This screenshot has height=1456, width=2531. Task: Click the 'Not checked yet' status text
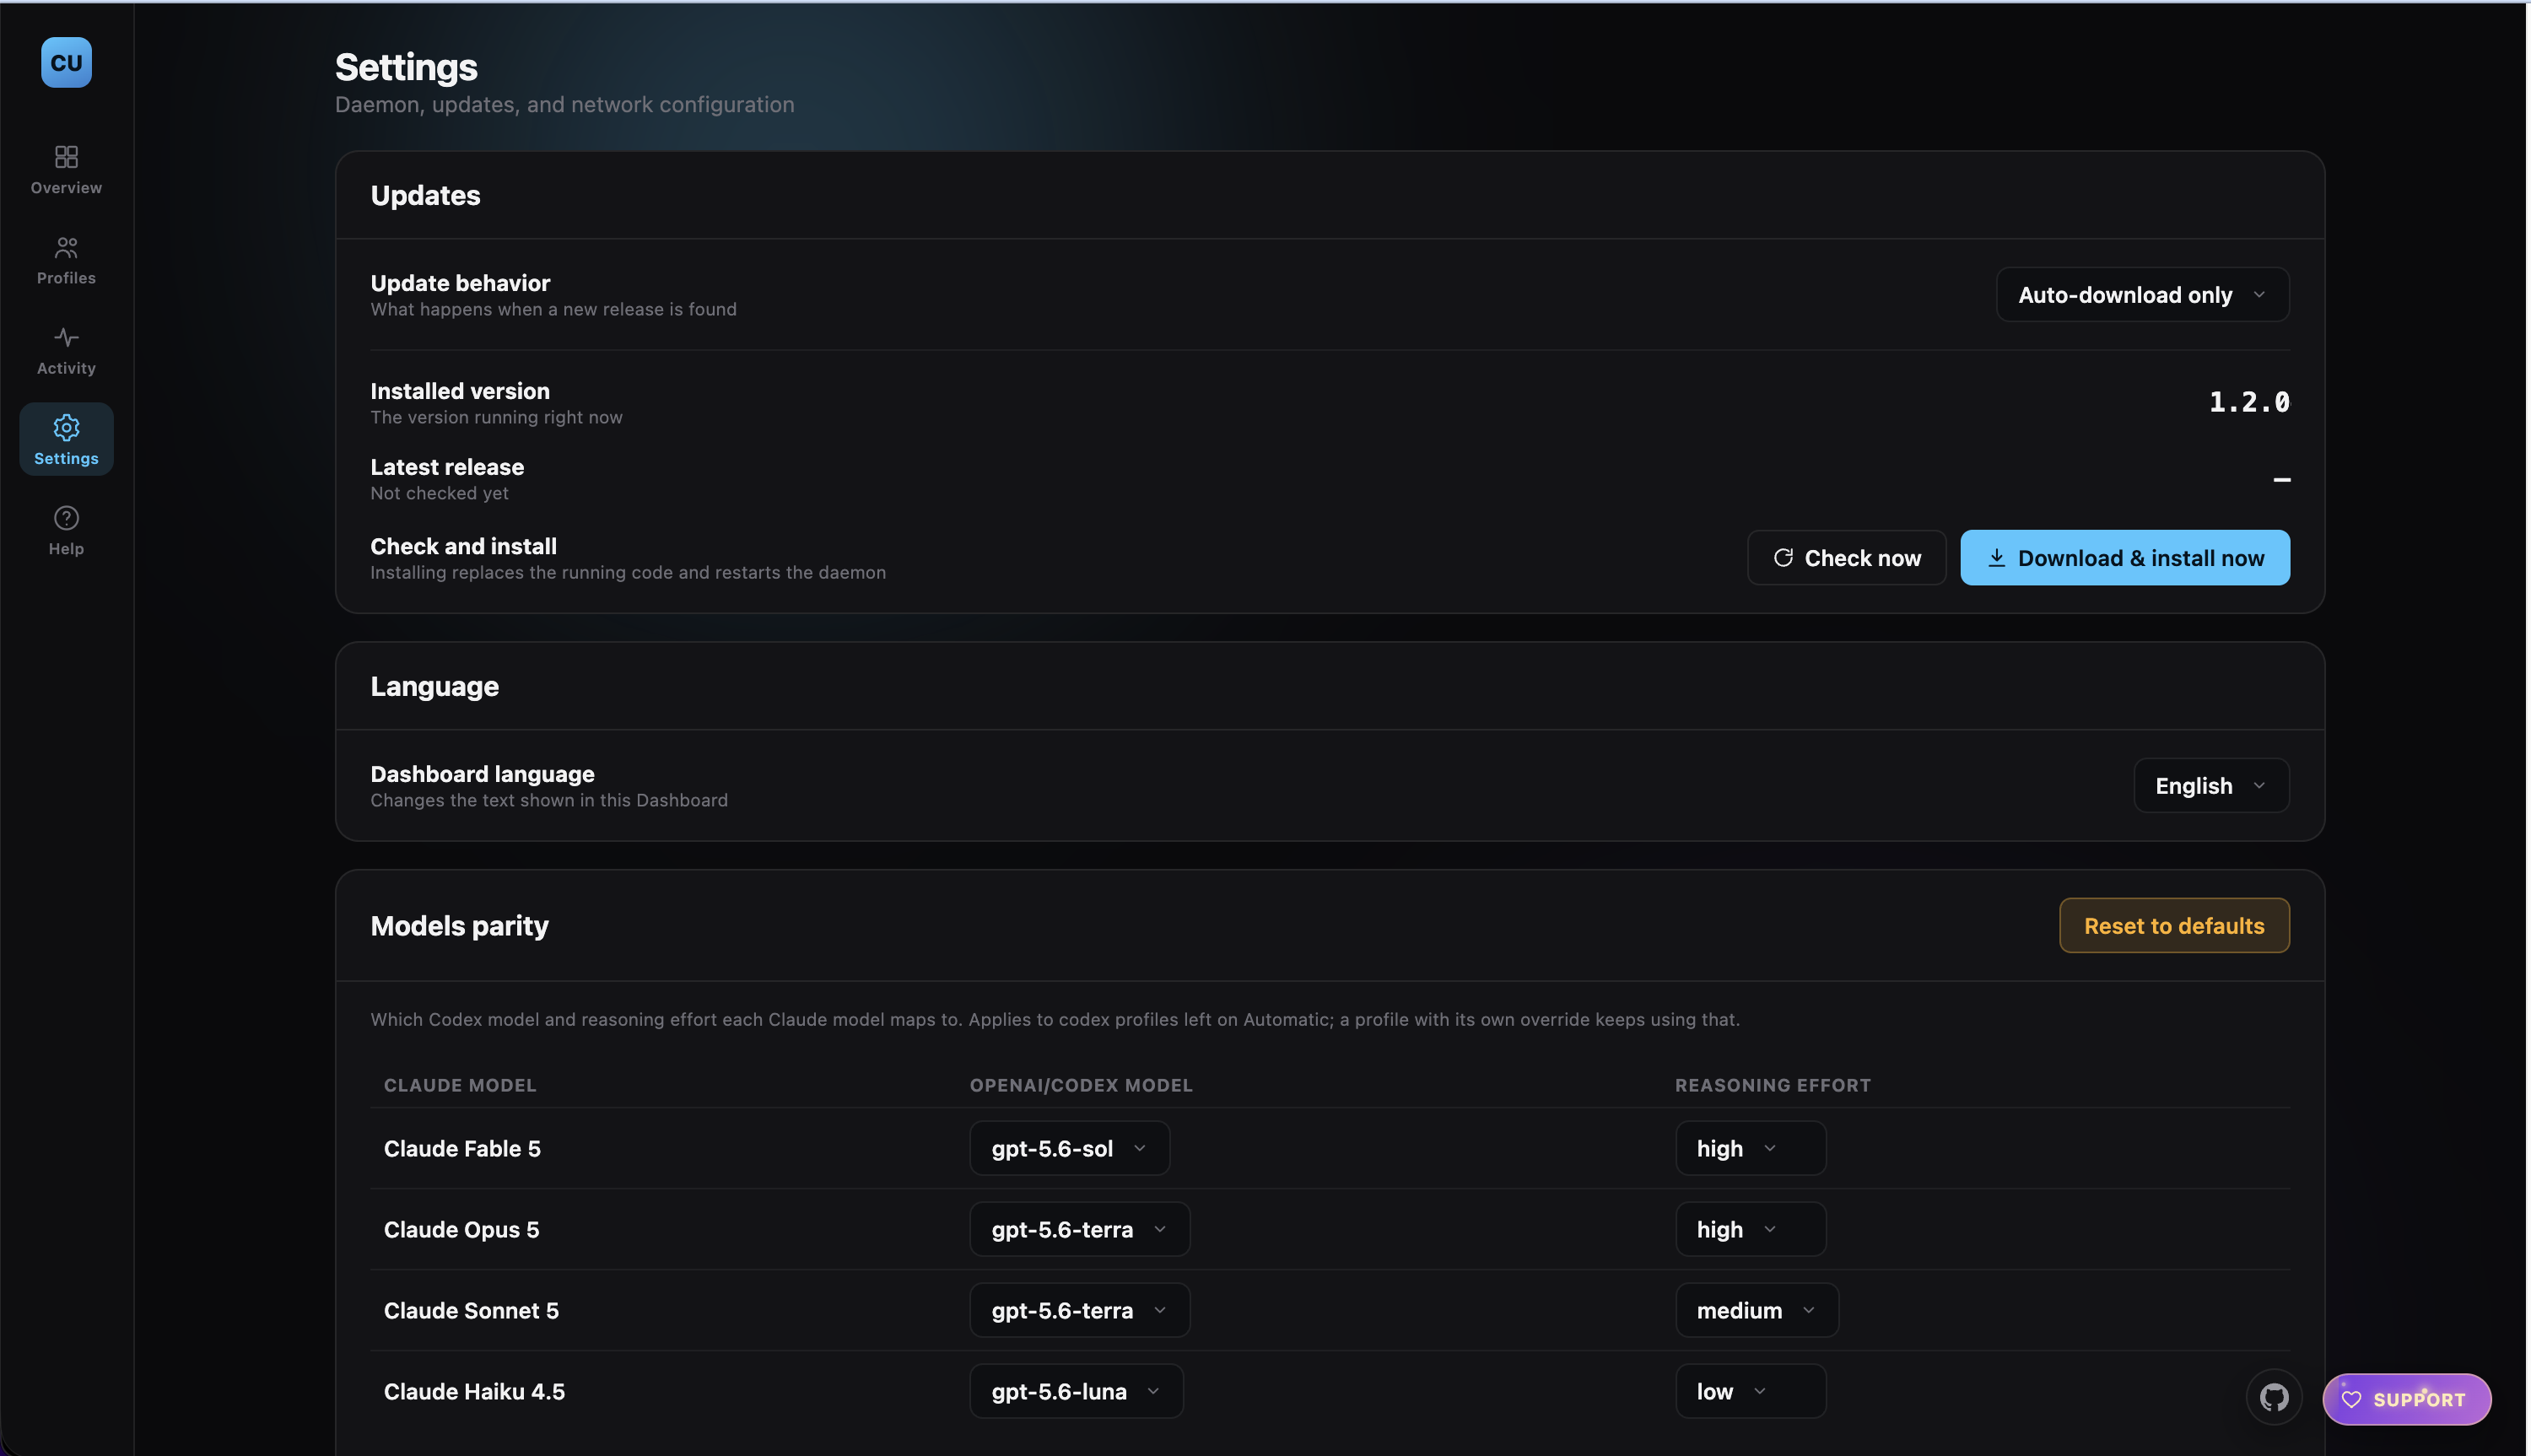point(439,493)
